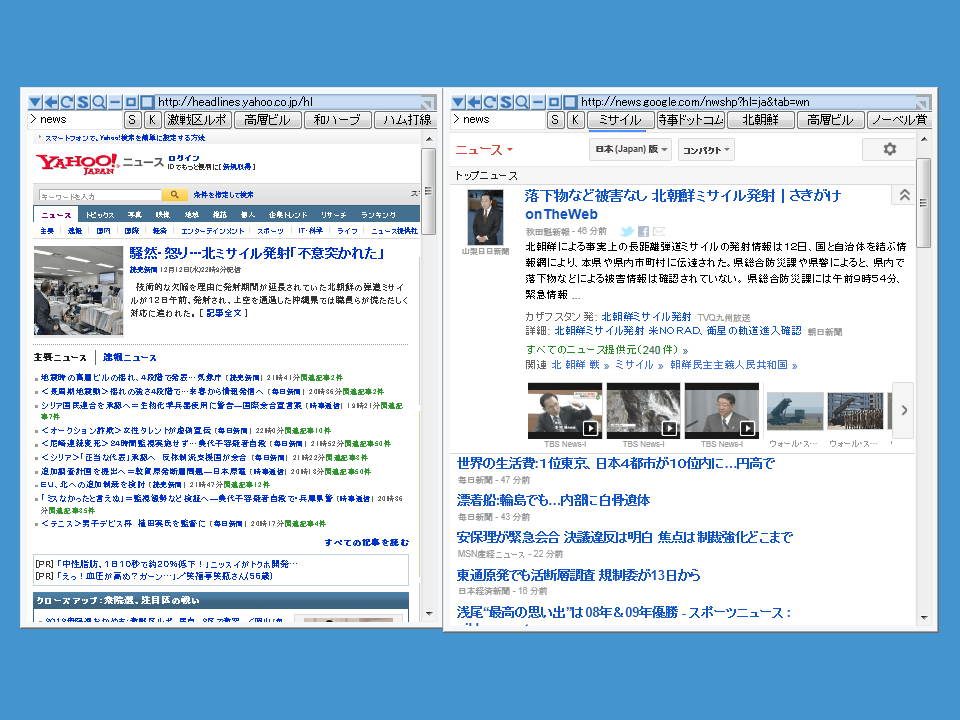The height and width of the screenshot is (720, 960).
Task: Play the first TBS News-i video thumbnail
Action: (564, 411)
